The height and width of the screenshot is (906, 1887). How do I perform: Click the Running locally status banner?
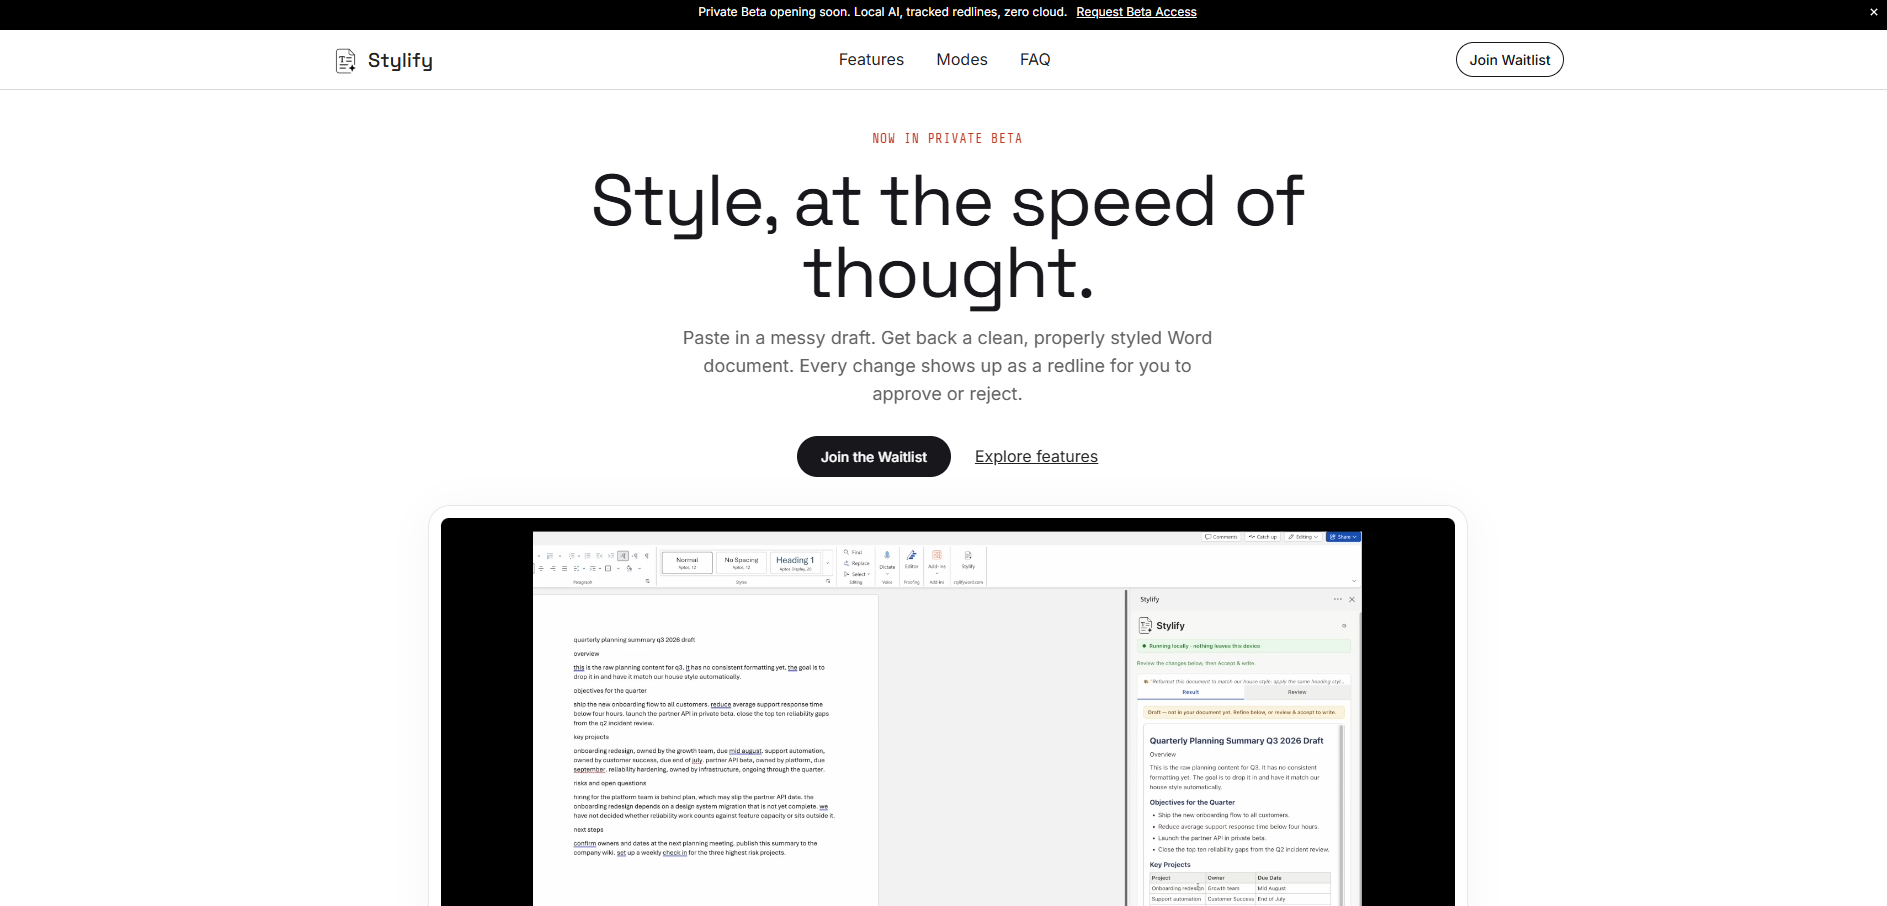coord(1244,646)
